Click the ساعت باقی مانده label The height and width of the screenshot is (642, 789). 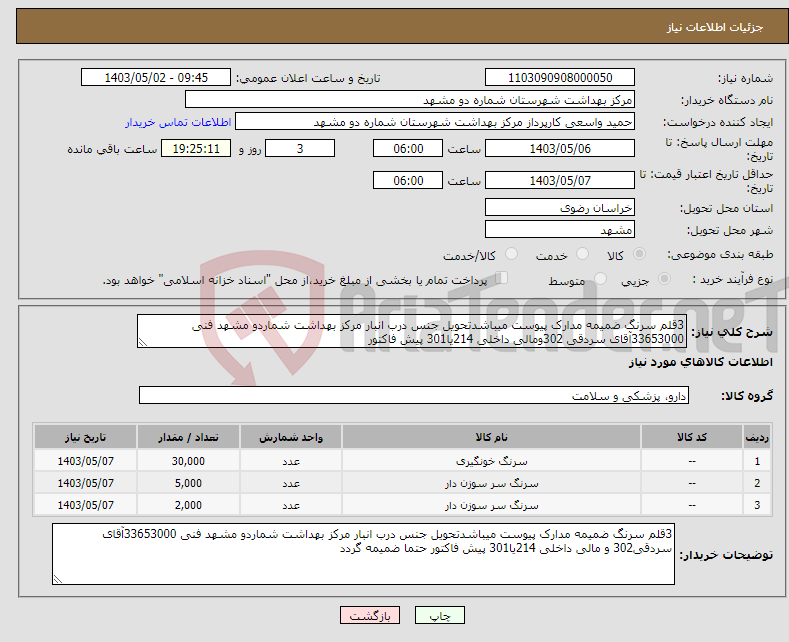[112, 149]
